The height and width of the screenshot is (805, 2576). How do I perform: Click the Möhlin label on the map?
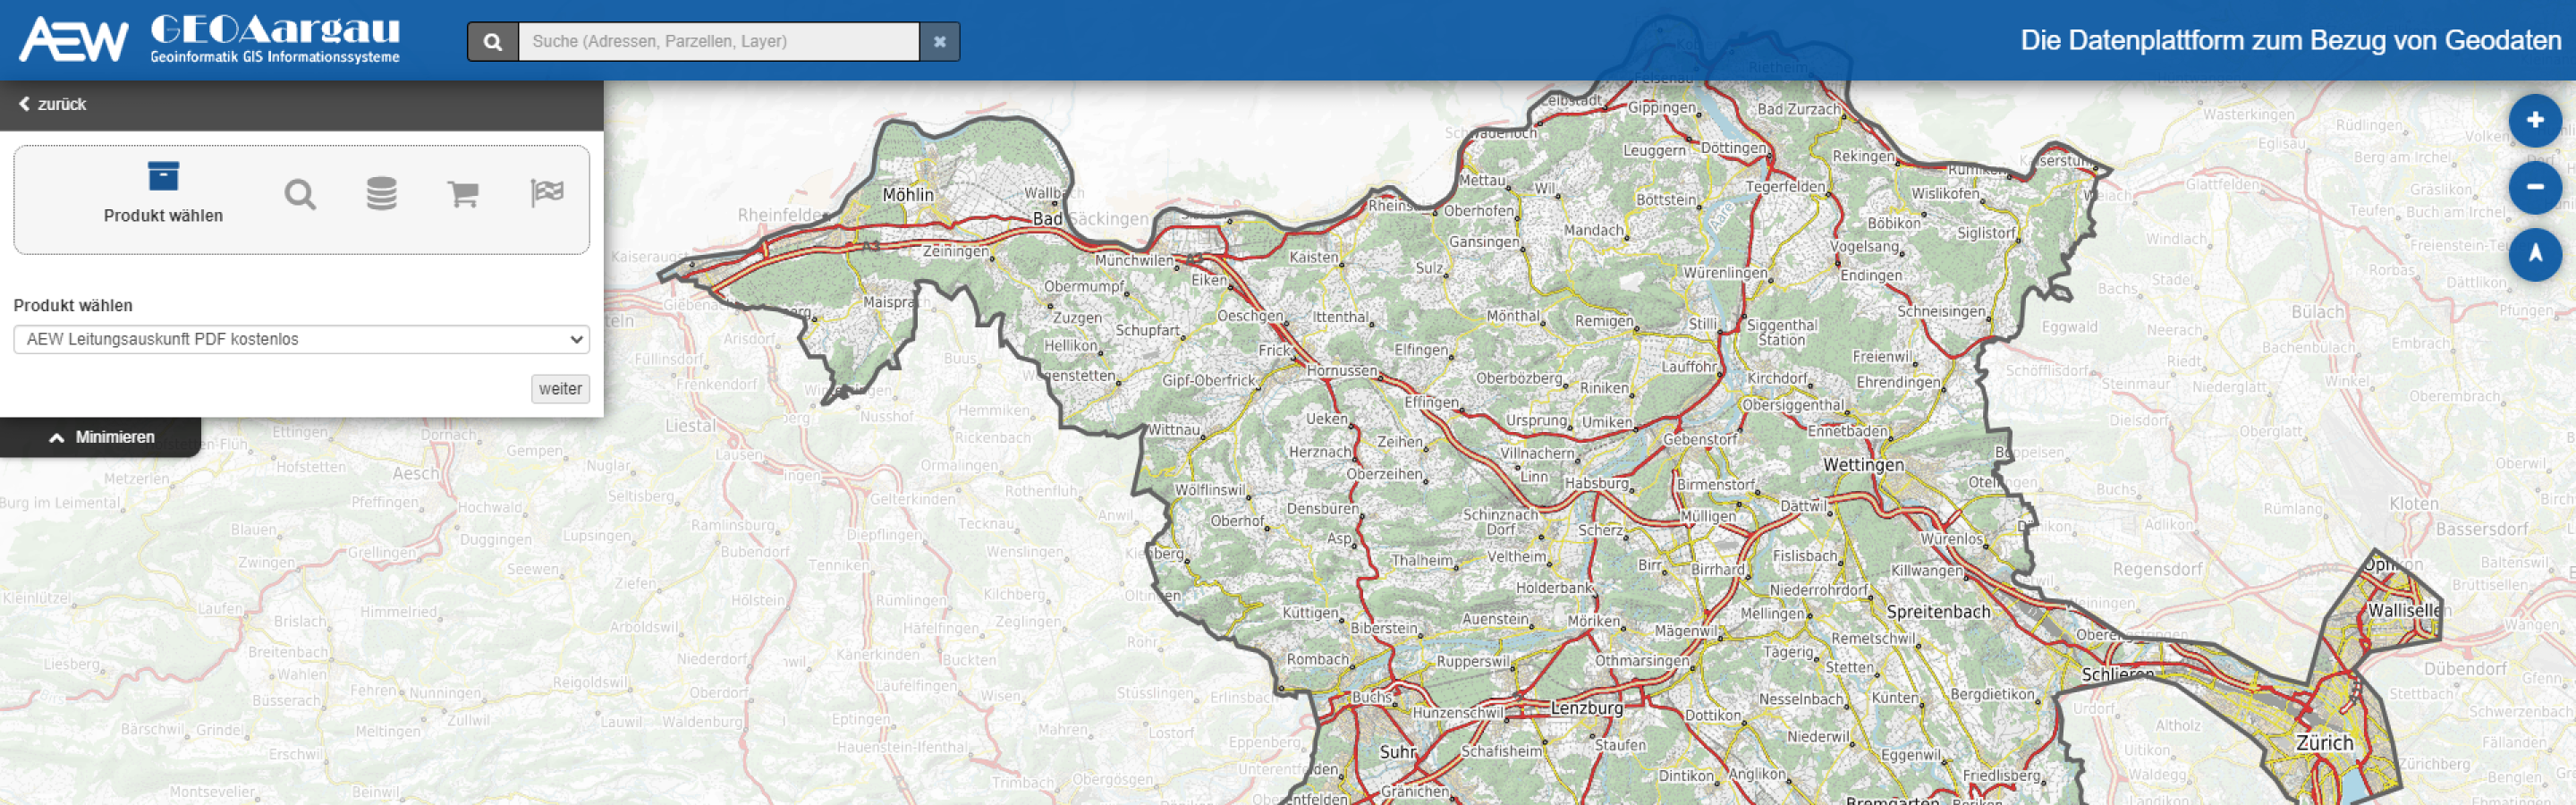[x=907, y=195]
